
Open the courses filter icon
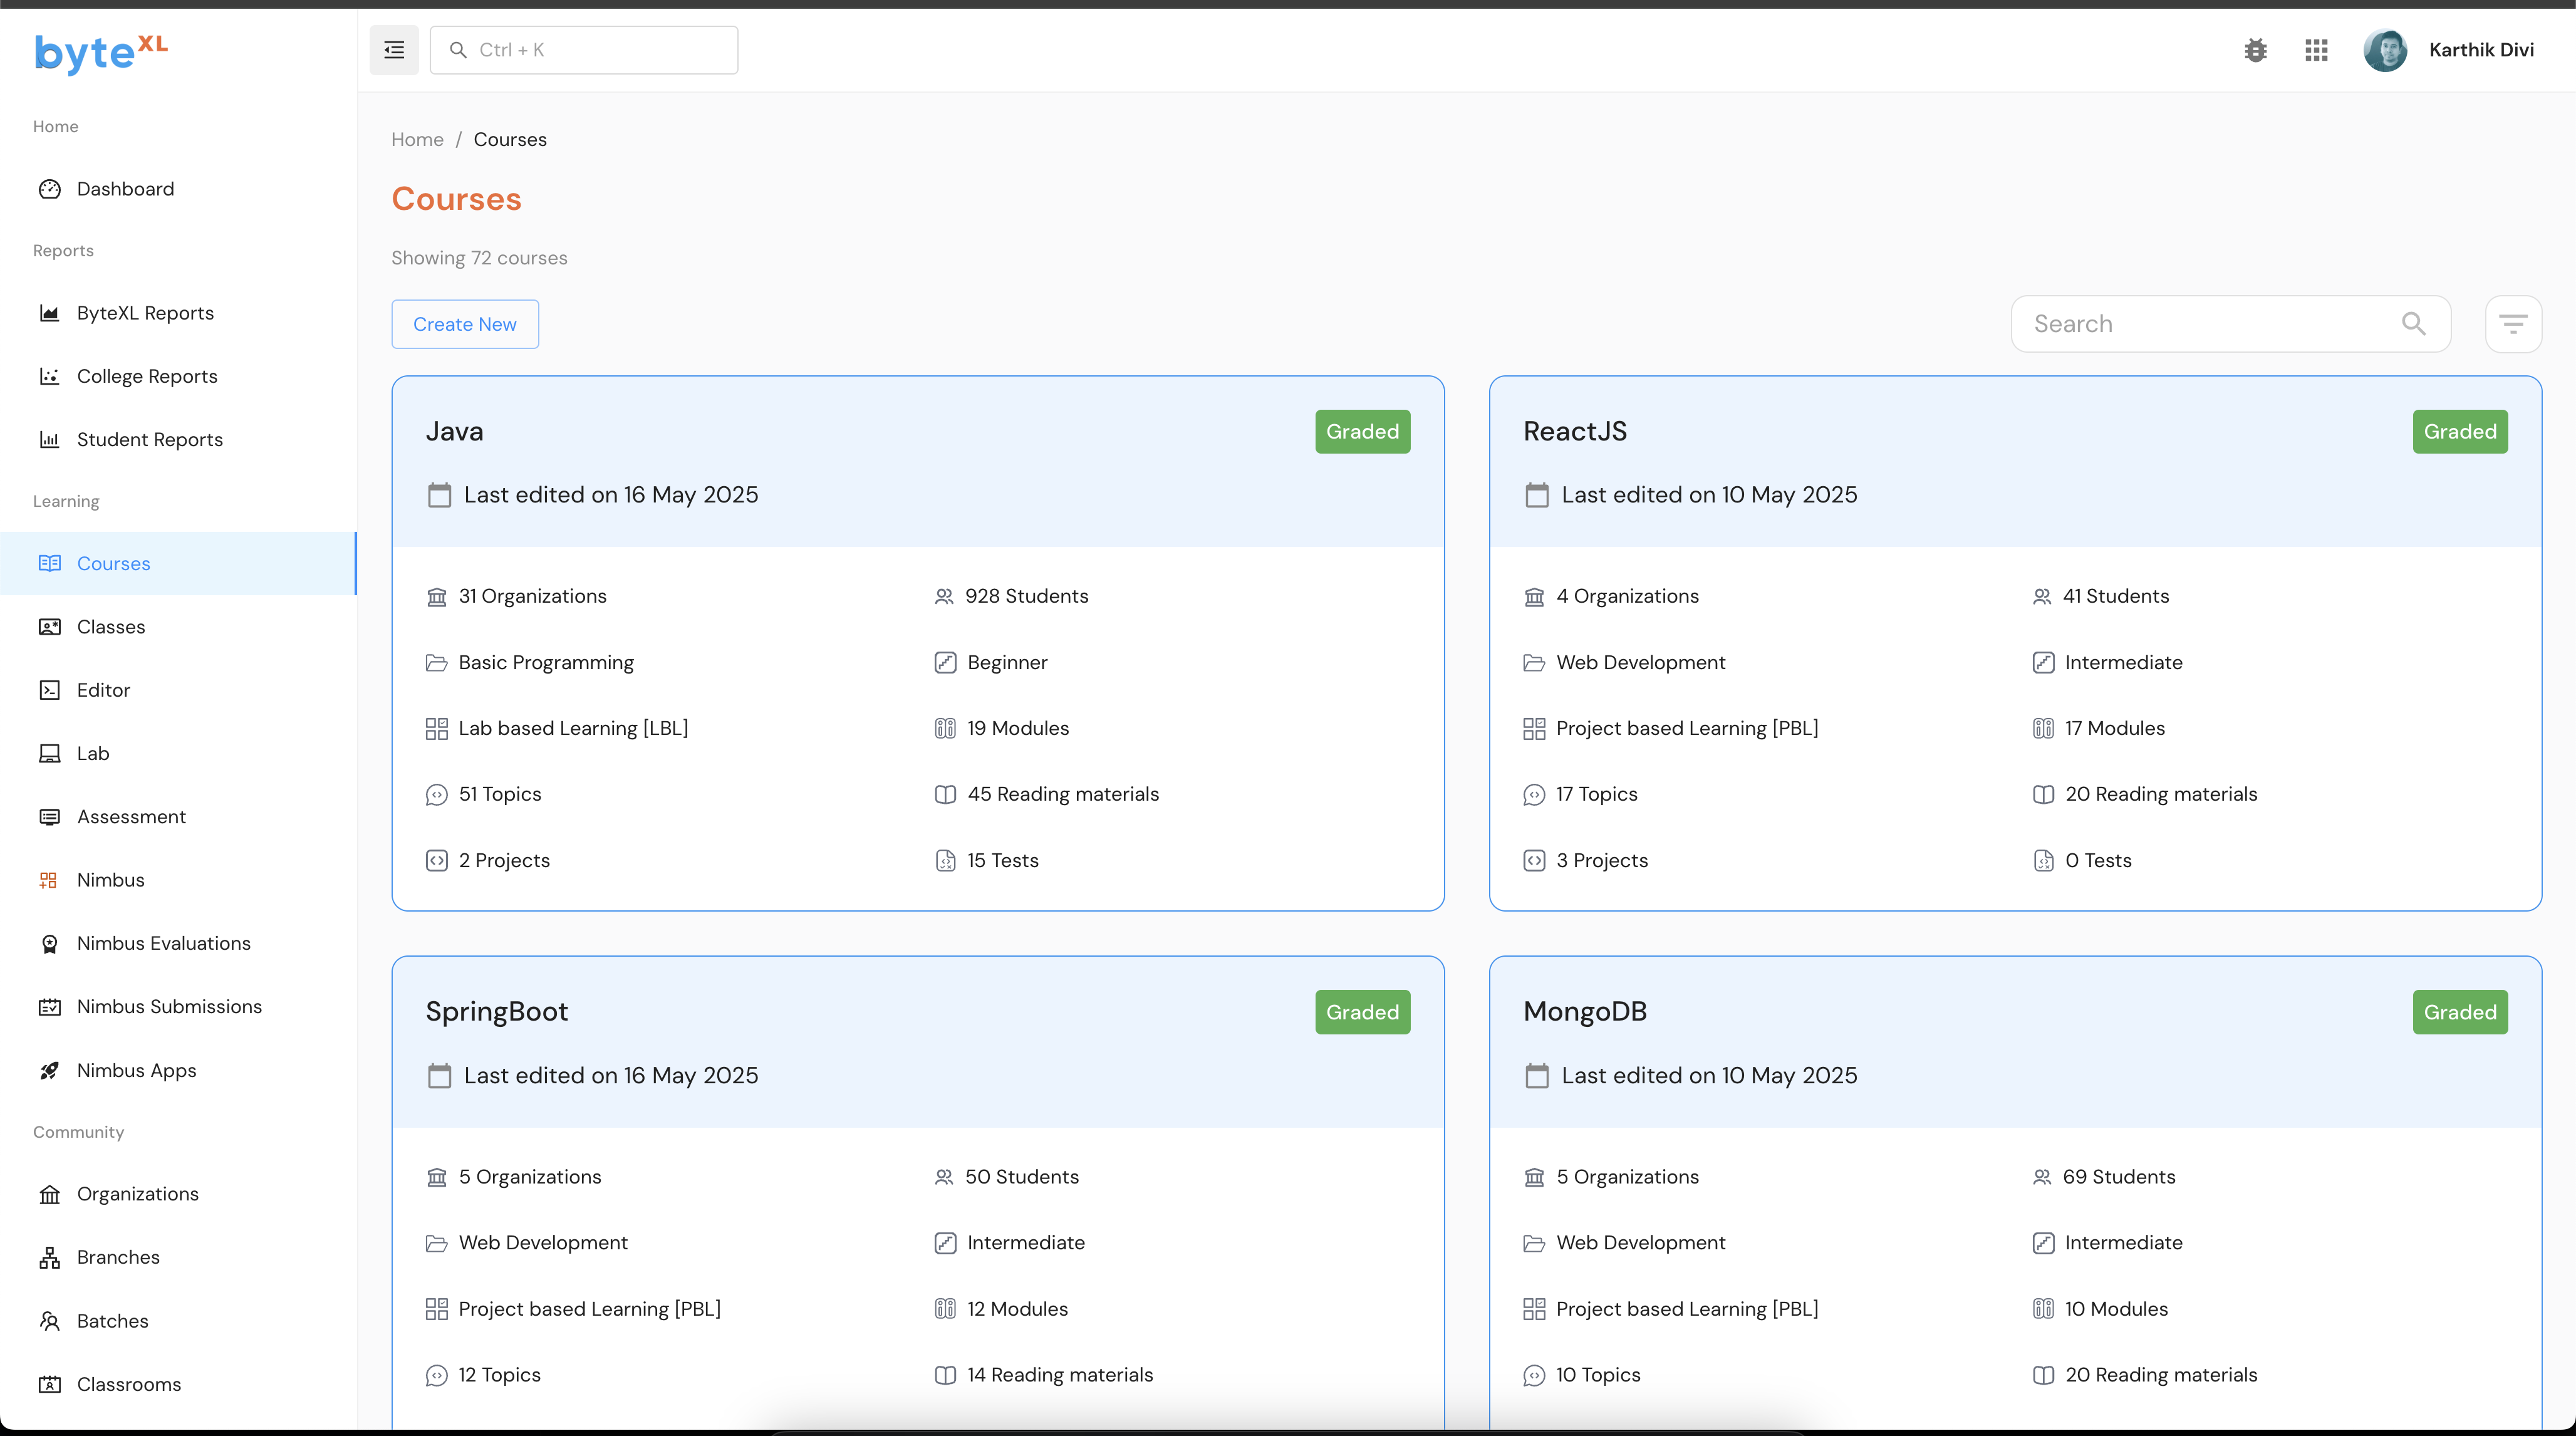tap(2513, 324)
